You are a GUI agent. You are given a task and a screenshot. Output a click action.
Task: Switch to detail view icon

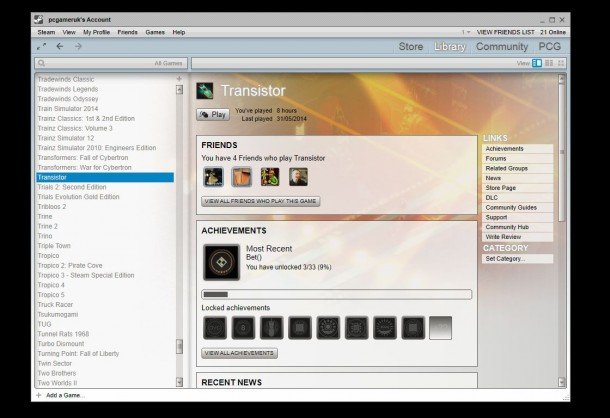pyautogui.click(x=537, y=63)
